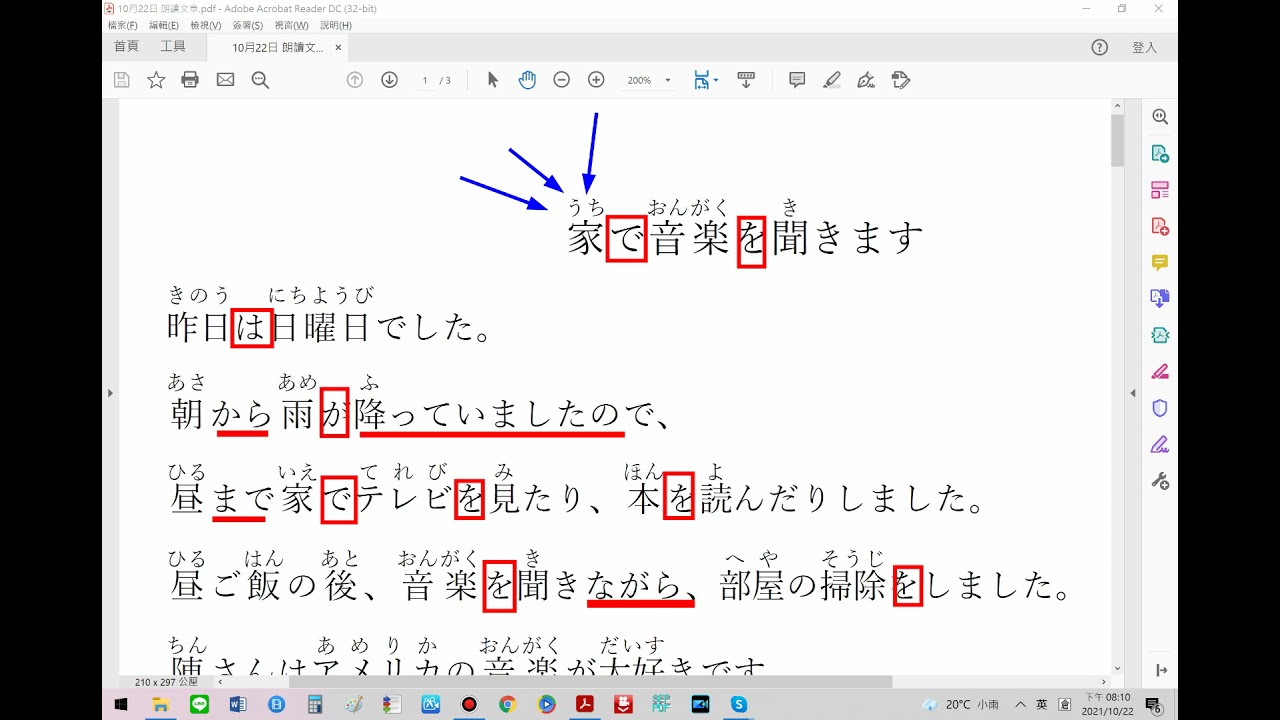Click the page number field
1280x720 pixels.
425,80
